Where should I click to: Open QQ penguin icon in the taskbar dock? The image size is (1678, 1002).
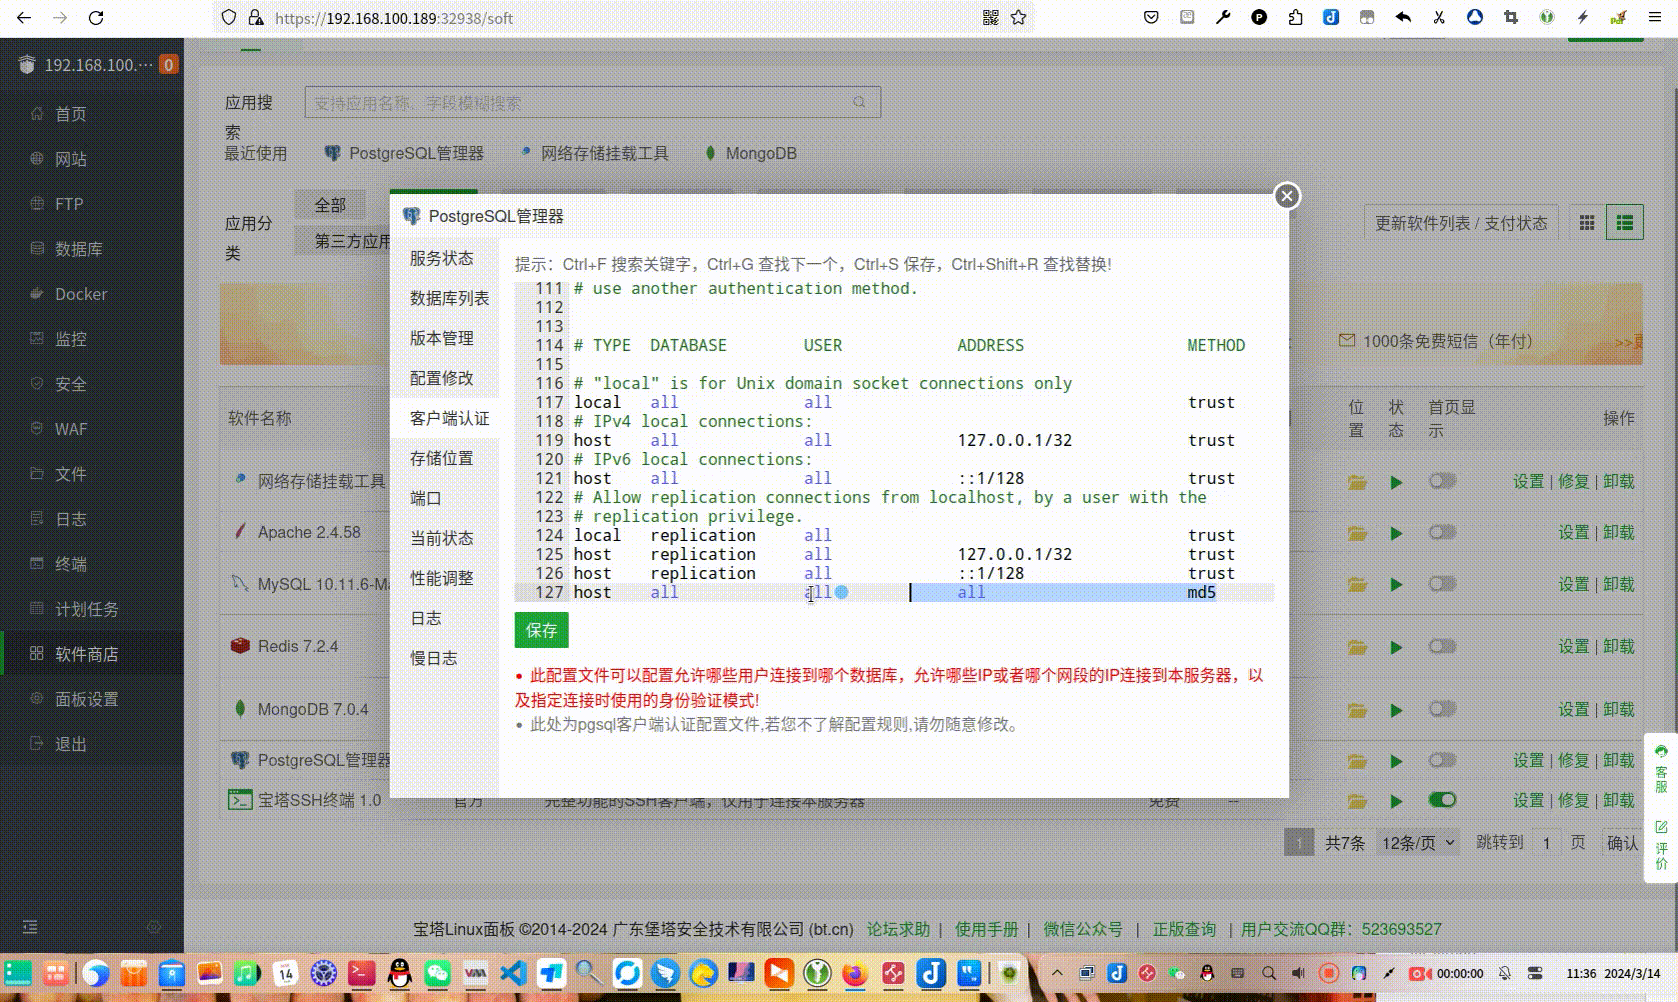coord(400,973)
